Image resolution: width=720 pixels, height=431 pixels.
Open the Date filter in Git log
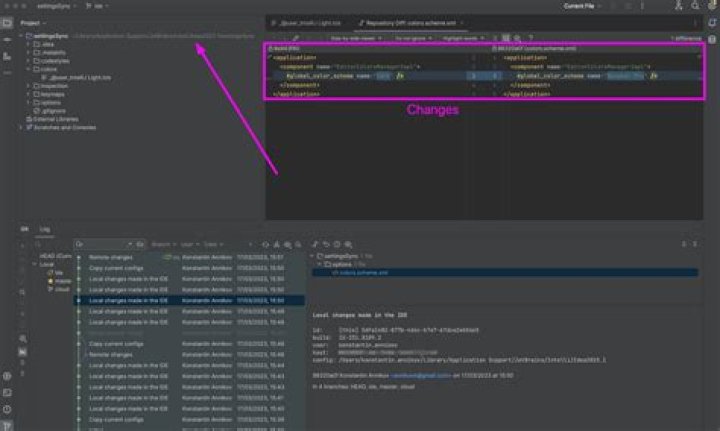coord(214,245)
